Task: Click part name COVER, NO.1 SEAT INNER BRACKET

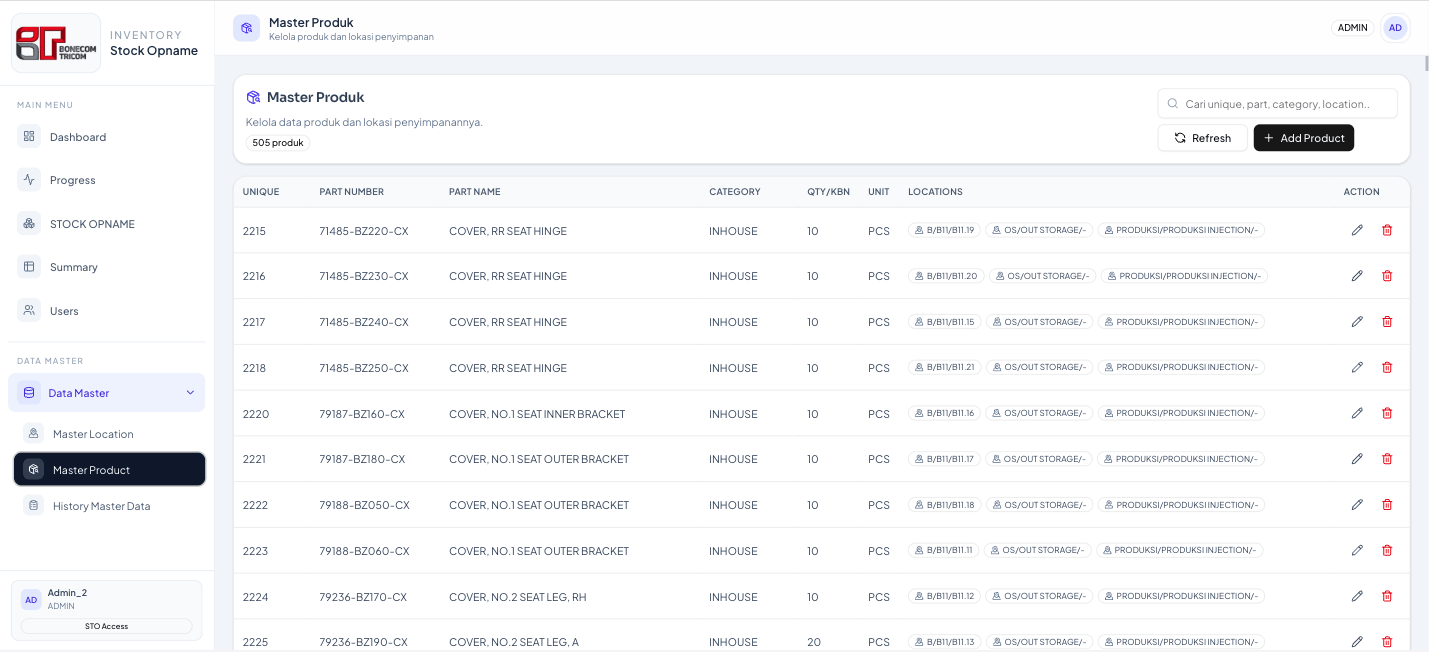Action: (x=537, y=414)
